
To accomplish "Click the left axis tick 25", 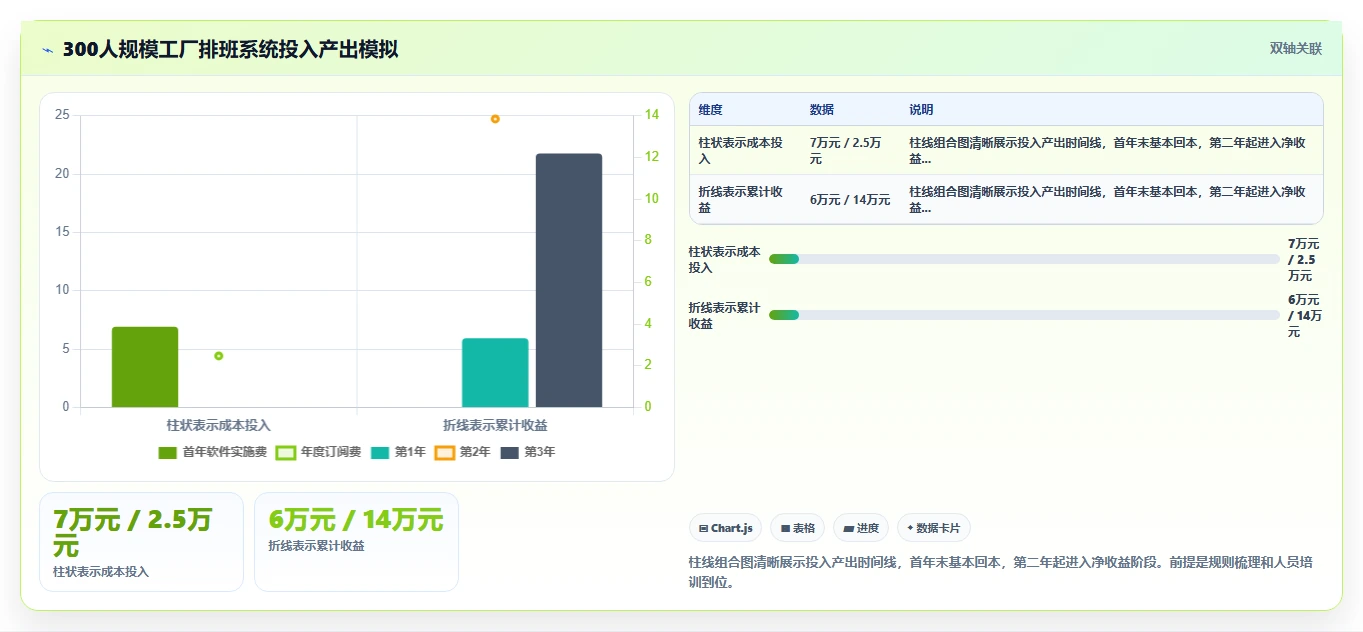I will 62,115.
